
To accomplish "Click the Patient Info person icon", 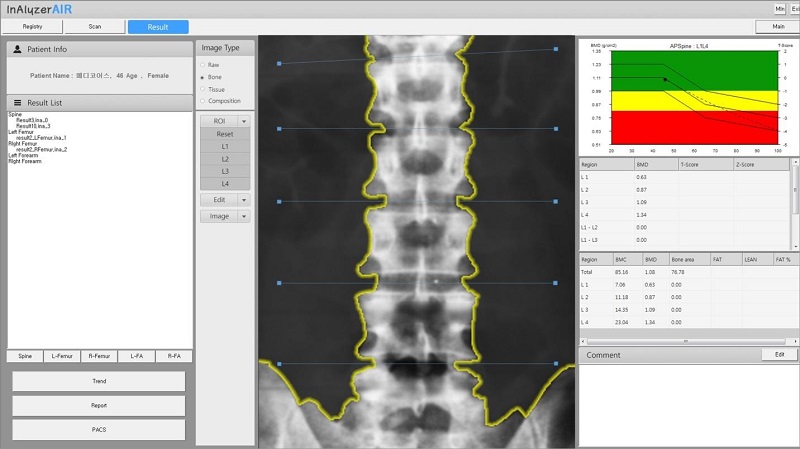I will click(x=17, y=49).
